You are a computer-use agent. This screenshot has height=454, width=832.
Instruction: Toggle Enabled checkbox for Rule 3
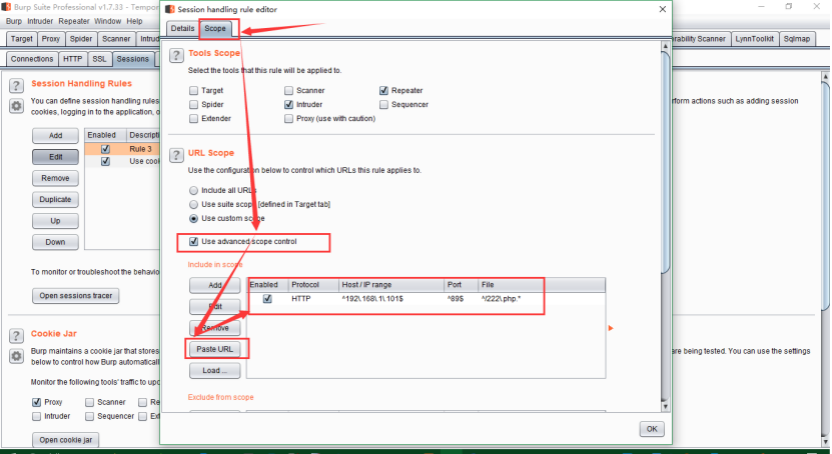(106, 149)
